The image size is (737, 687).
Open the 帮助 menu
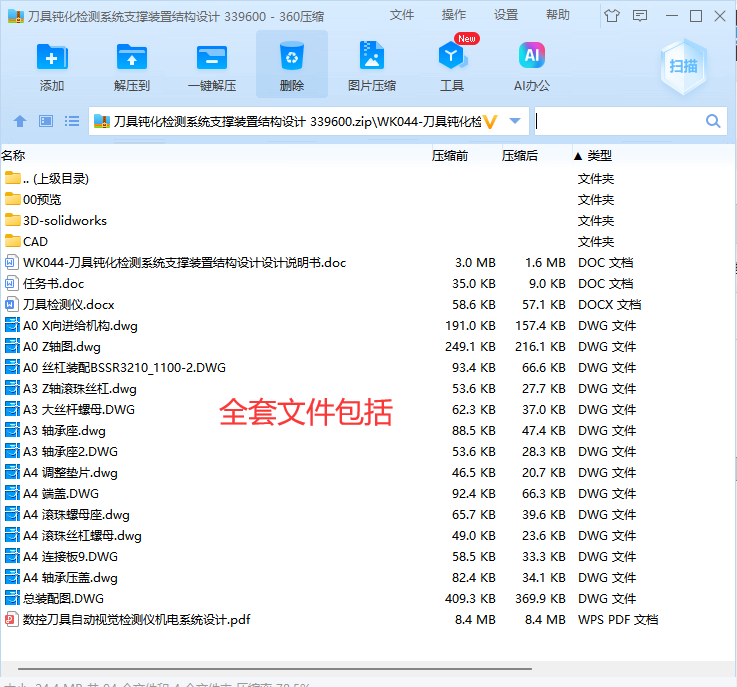point(558,15)
